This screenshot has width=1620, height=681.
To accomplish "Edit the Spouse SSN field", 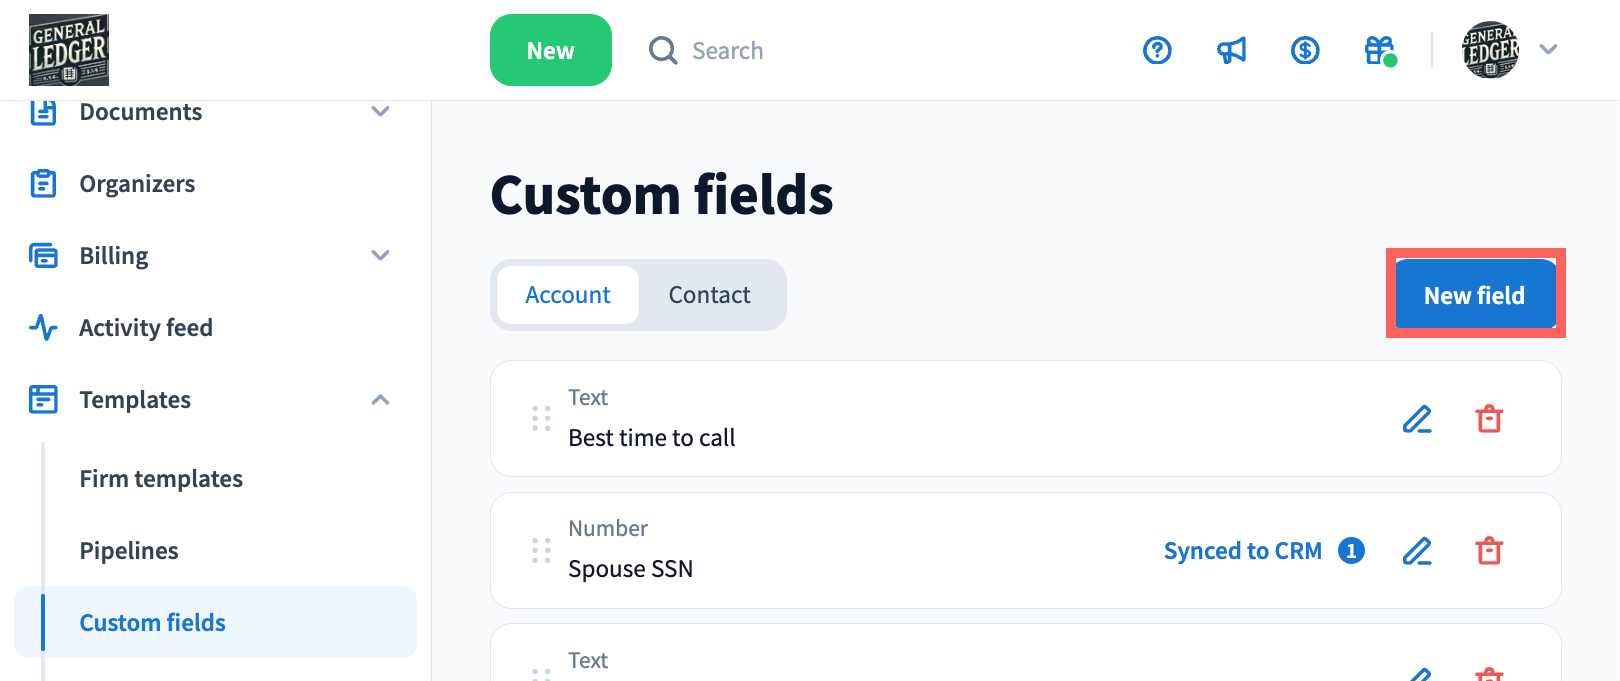I will (1417, 551).
